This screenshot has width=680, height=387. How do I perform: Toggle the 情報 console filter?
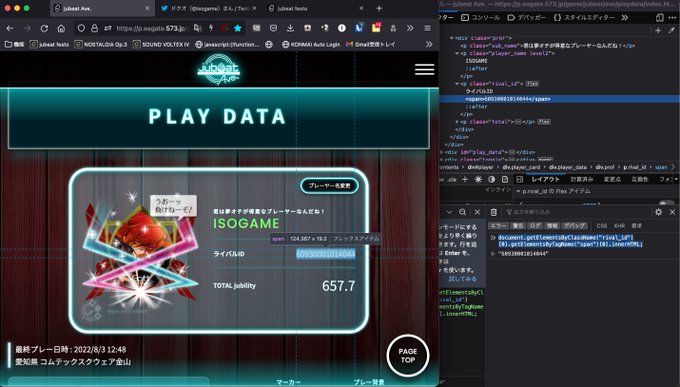pos(552,226)
